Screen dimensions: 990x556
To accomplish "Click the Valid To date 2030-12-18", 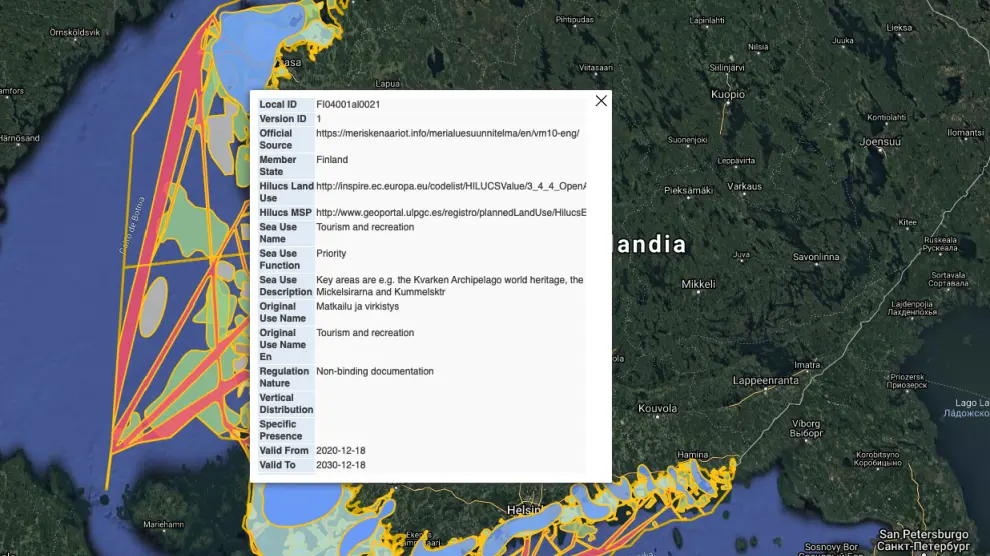I will (341, 465).
